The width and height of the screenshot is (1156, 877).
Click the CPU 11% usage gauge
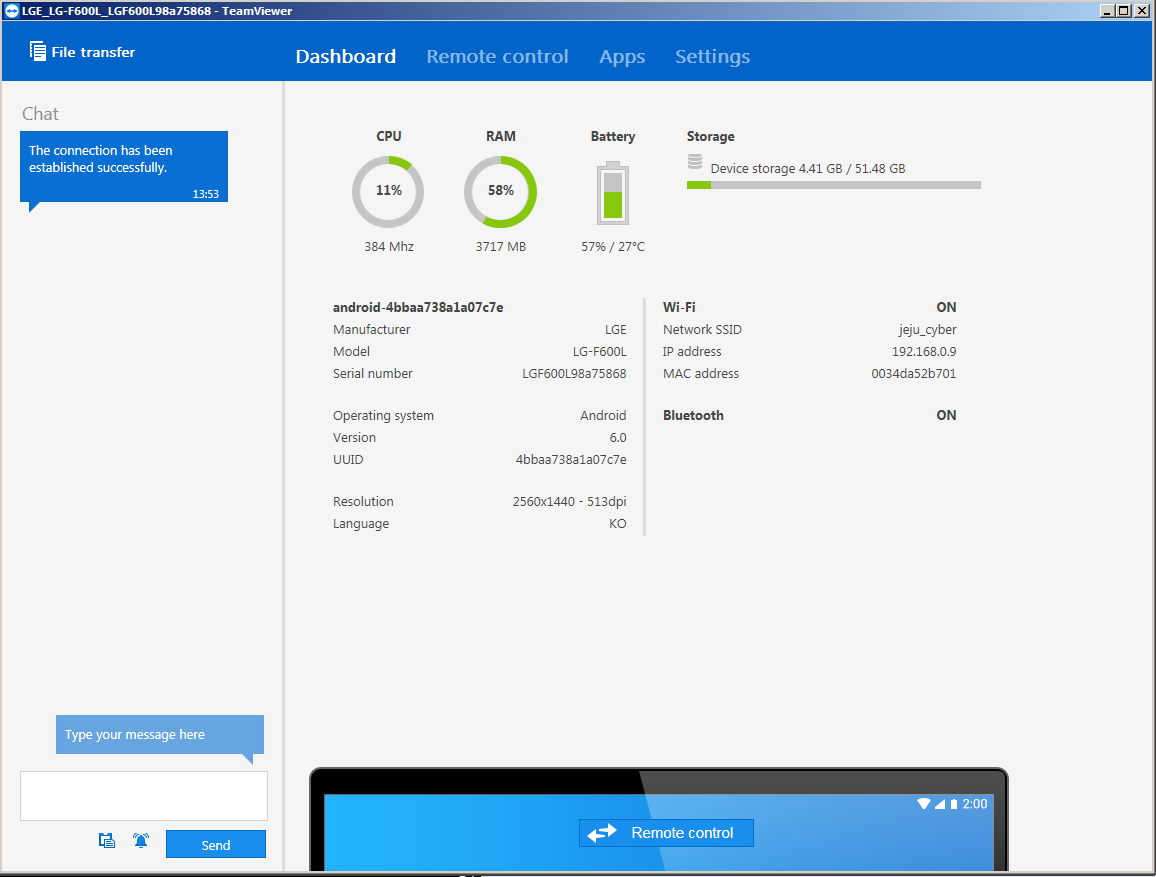pyautogui.click(x=388, y=191)
